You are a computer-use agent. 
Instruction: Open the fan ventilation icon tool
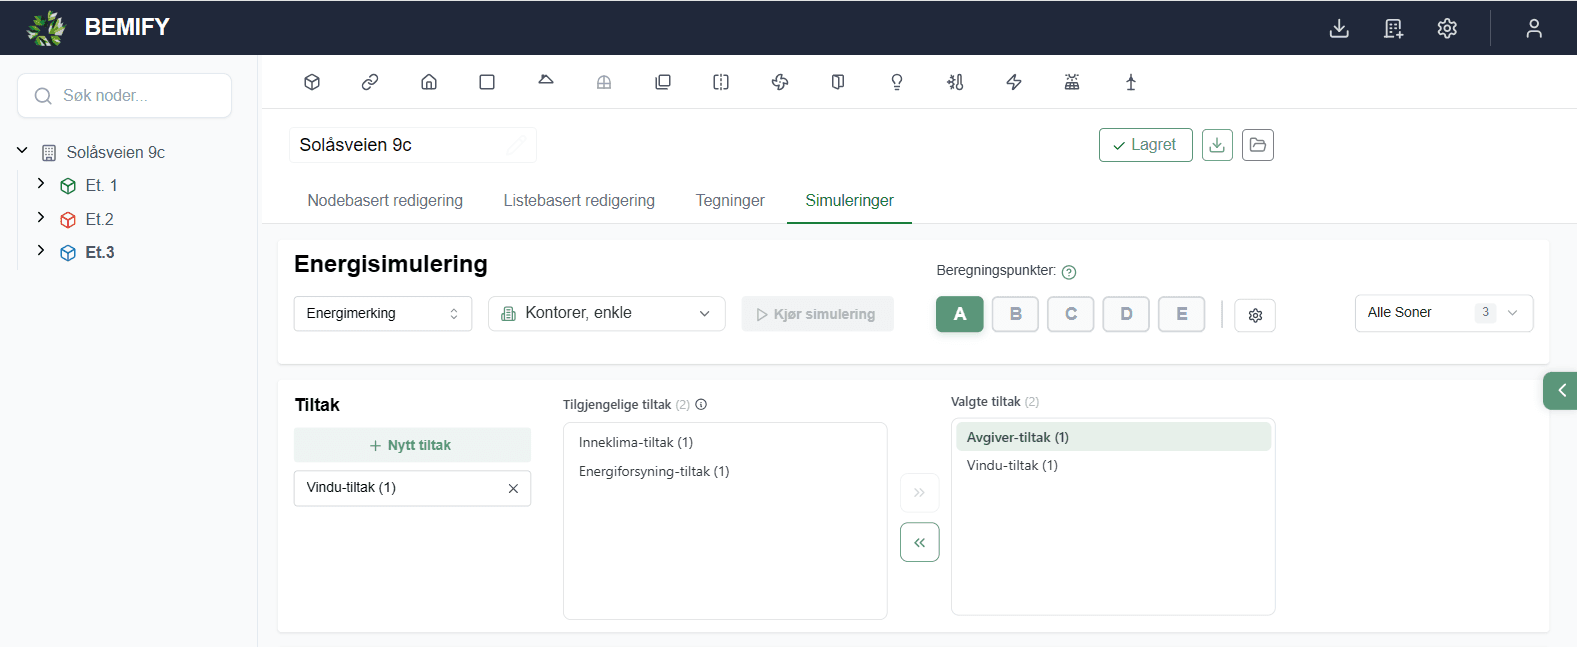point(780,82)
